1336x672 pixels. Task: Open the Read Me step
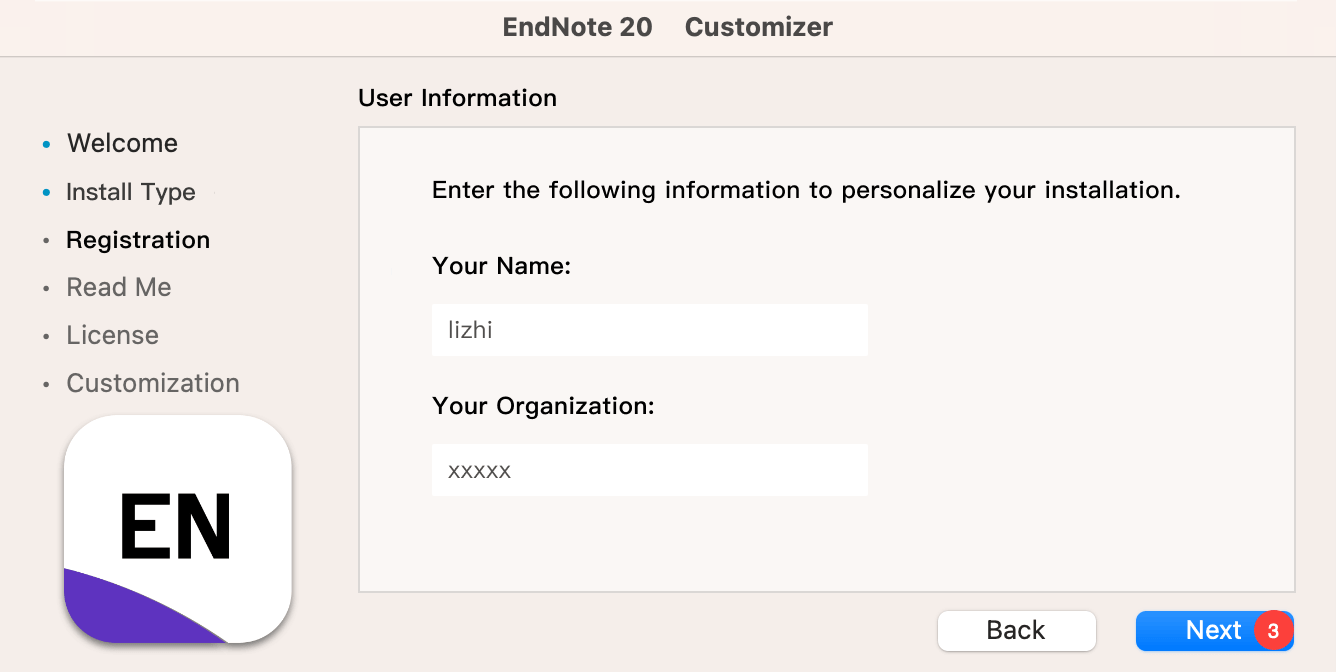(x=118, y=288)
